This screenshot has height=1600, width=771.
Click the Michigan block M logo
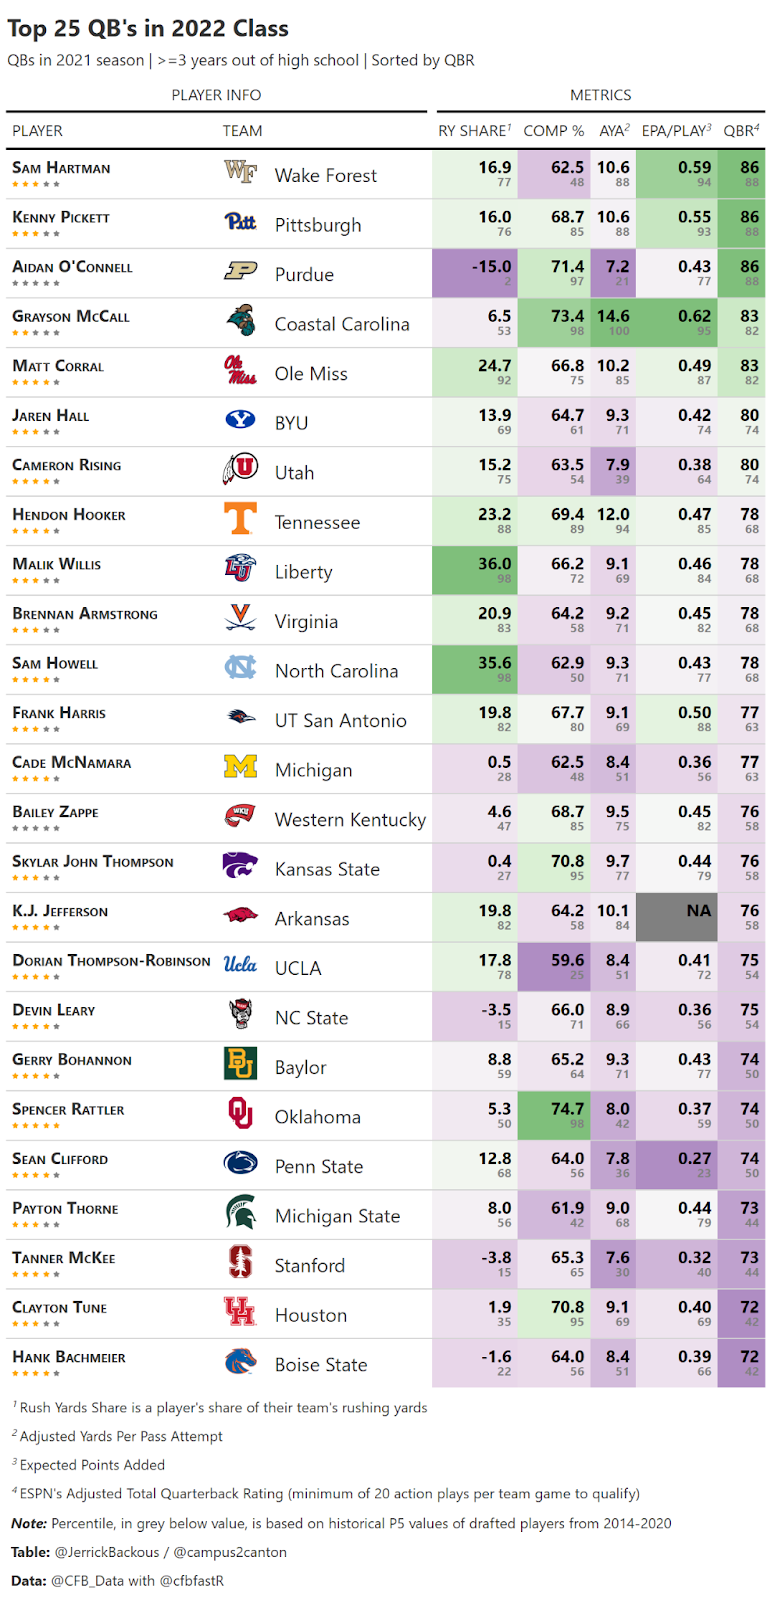click(x=240, y=768)
